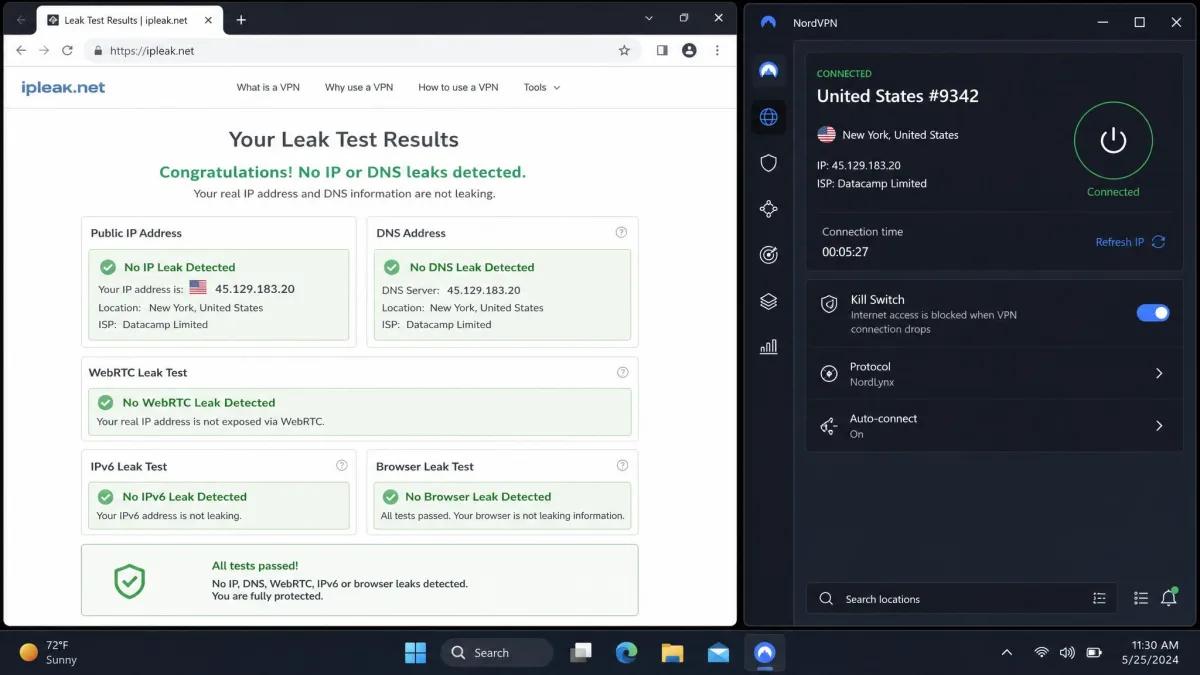Viewport: 1200px width, 675px height.
Task: Click Refresh IP in NordVPN
Action: coord(1130,242)
